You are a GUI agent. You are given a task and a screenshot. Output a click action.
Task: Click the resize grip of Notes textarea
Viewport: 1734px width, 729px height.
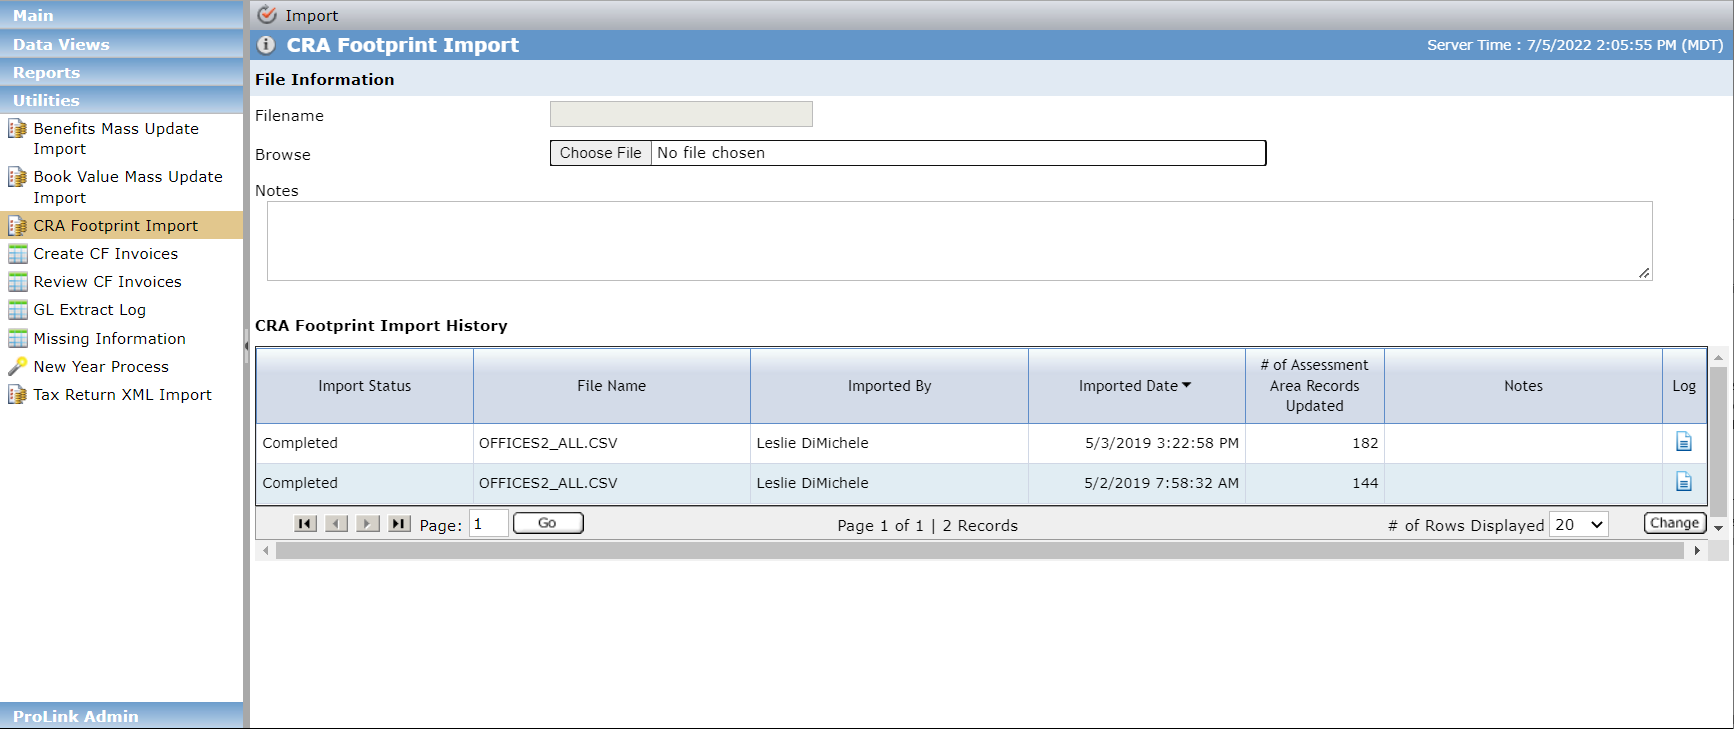coord(1644,273)
